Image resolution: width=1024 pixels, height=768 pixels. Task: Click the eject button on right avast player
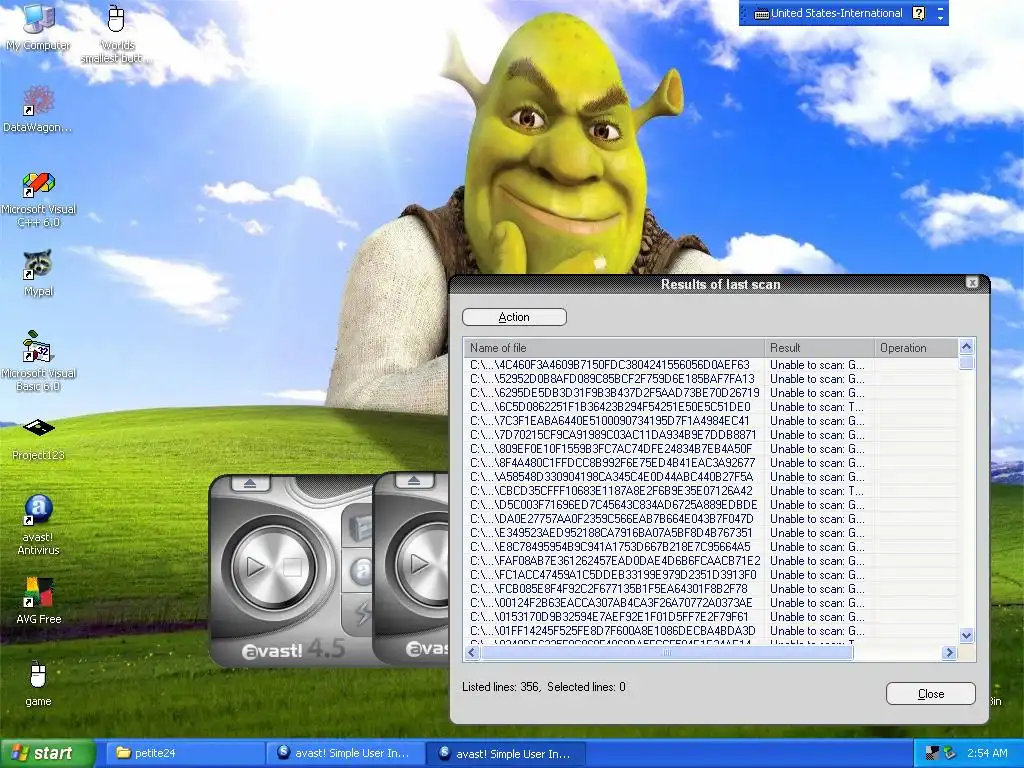click(413, 481)
